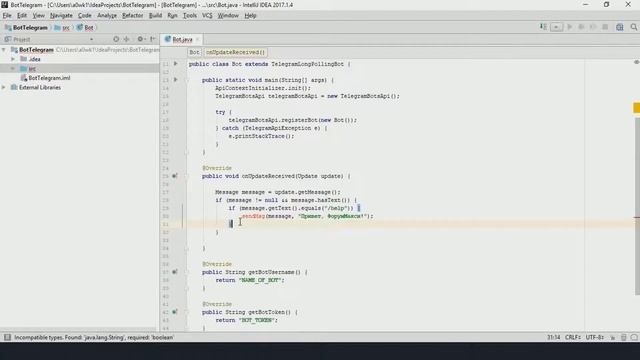Viewport: 640px width, 360px height.
Task: Click Collapse All icon in Project panel
Action: 127,39
